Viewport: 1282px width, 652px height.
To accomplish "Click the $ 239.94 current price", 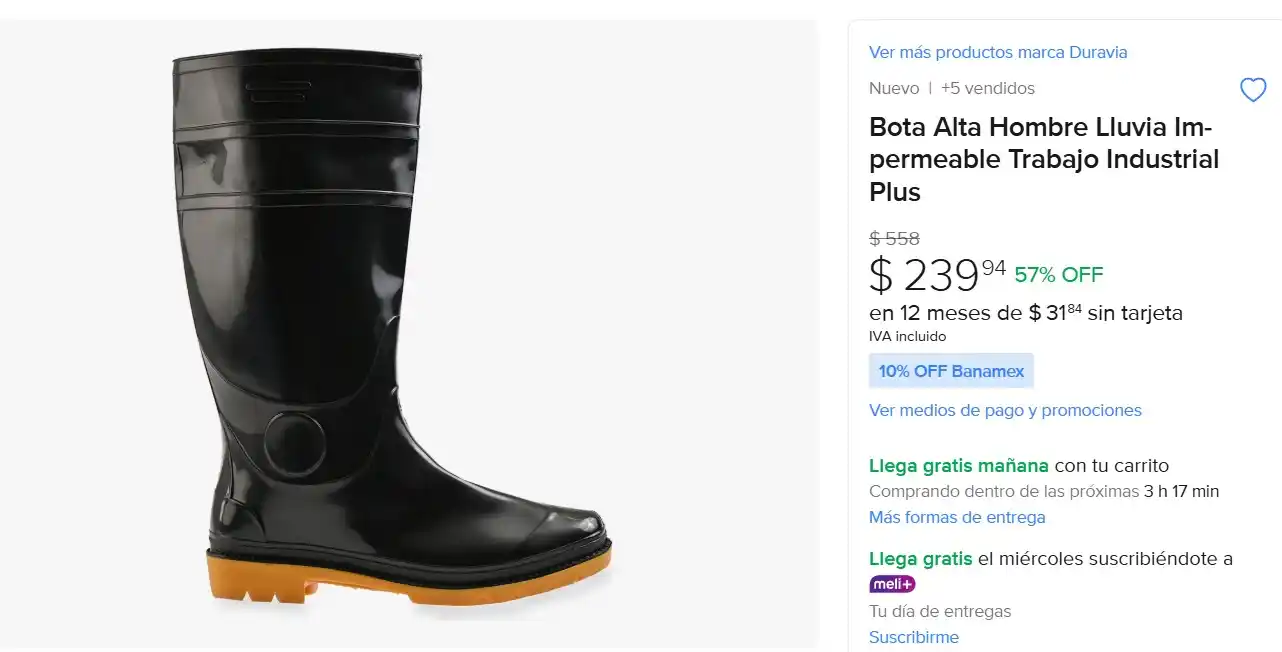I will pos(937,274).
